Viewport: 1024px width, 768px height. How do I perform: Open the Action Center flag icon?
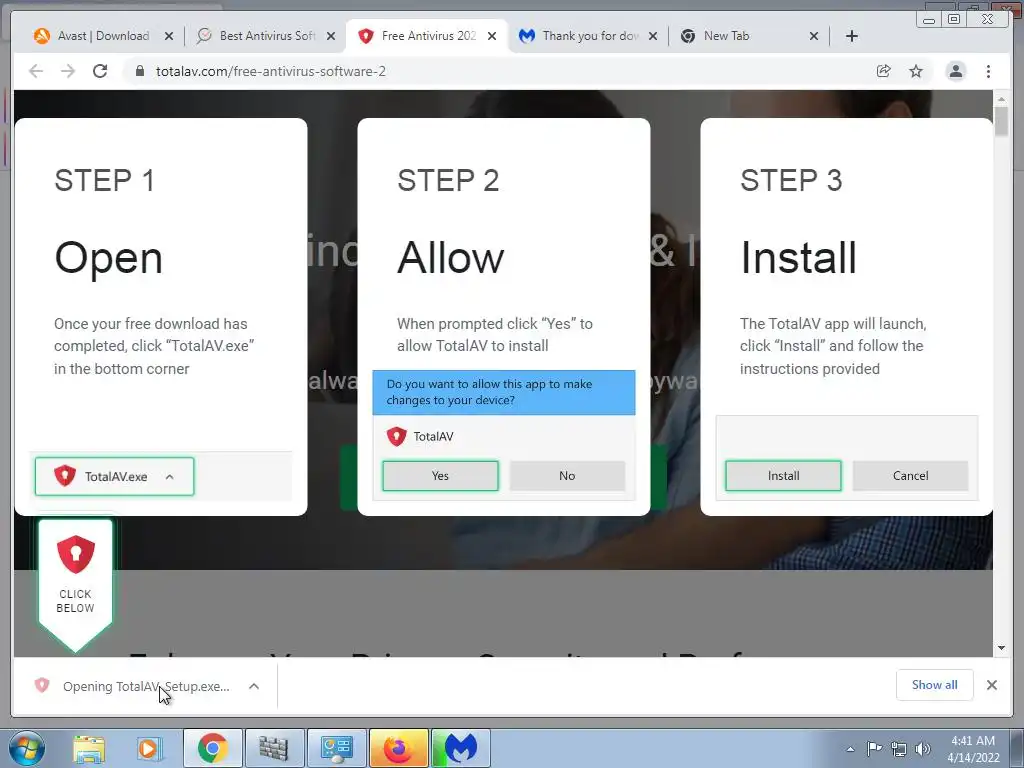click(874, 749)
